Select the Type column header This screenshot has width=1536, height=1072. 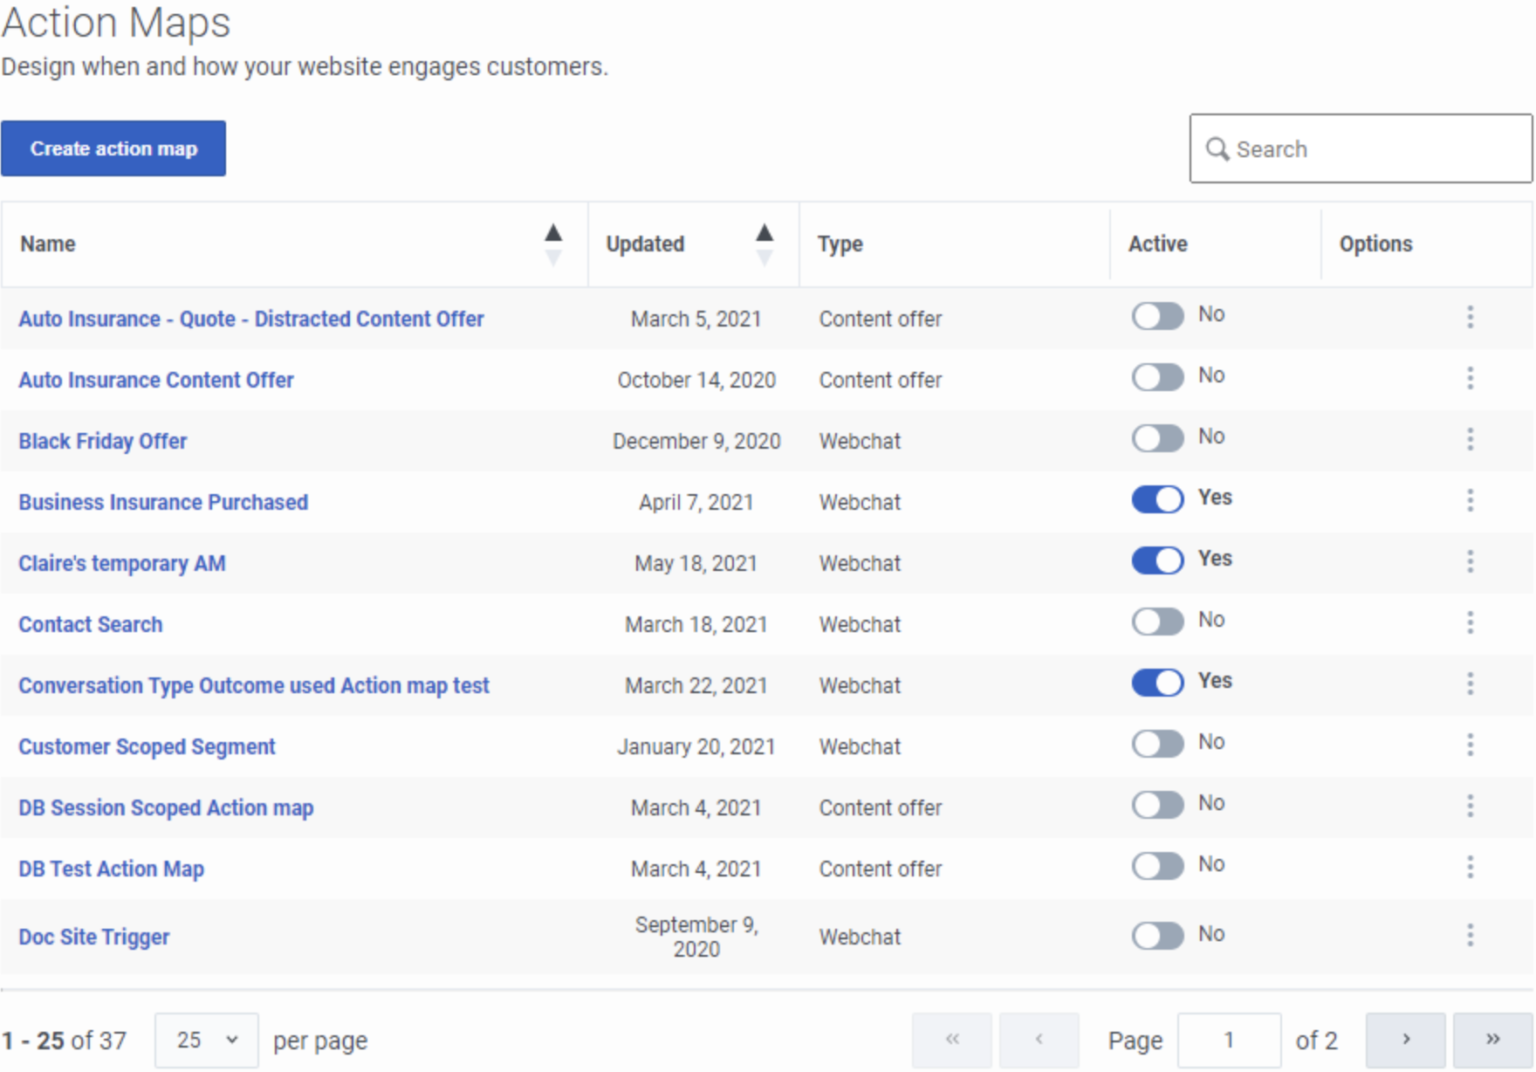pos(839,244)
